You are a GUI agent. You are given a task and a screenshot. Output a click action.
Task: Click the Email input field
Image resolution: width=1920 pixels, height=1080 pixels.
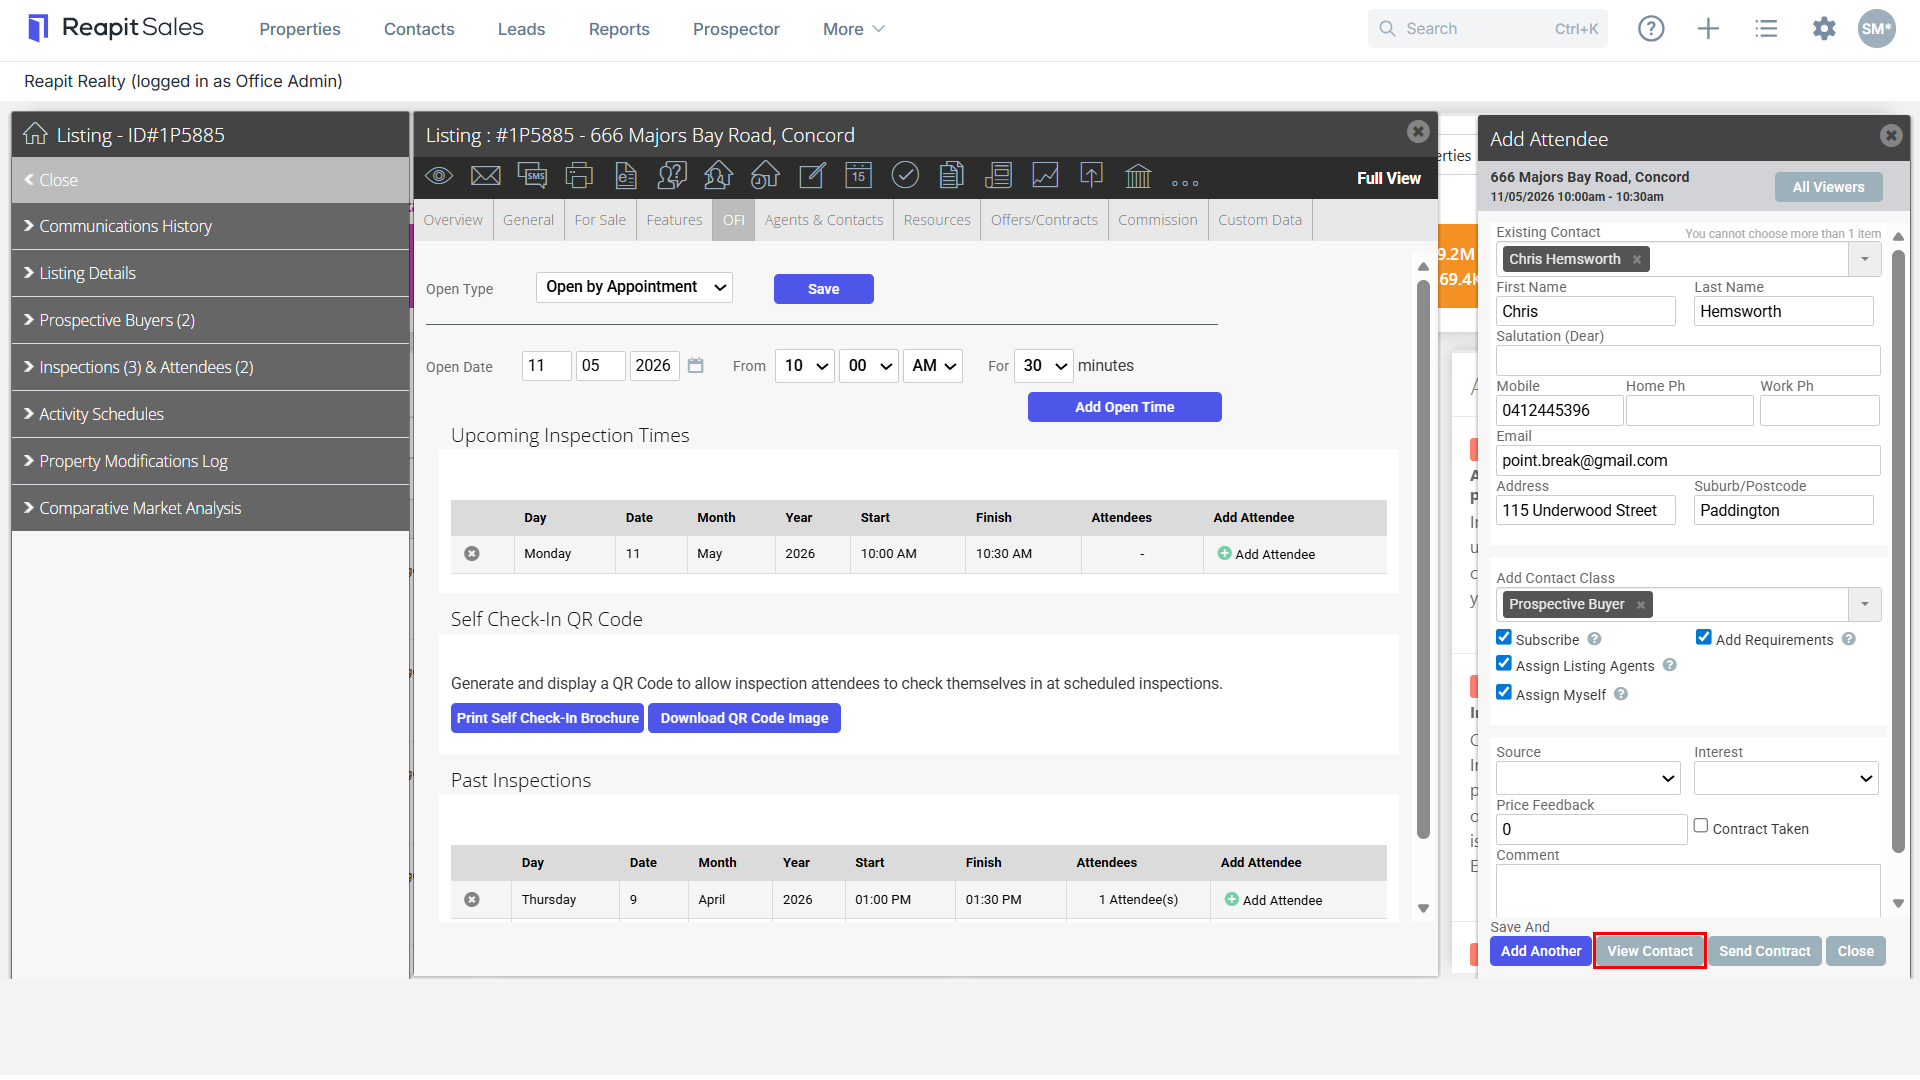[x=1688, y=460]
